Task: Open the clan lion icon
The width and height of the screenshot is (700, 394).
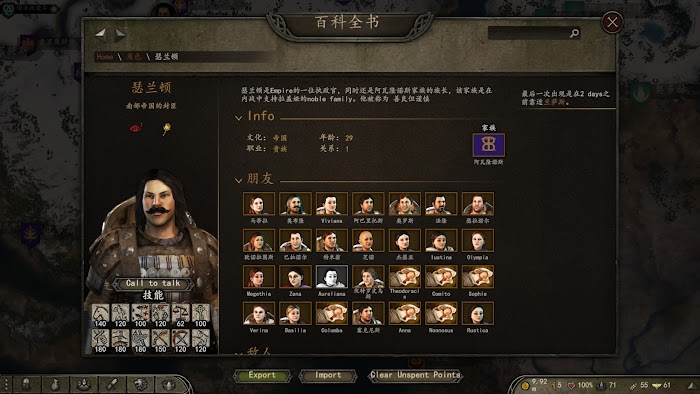Action: click(141, 385)
